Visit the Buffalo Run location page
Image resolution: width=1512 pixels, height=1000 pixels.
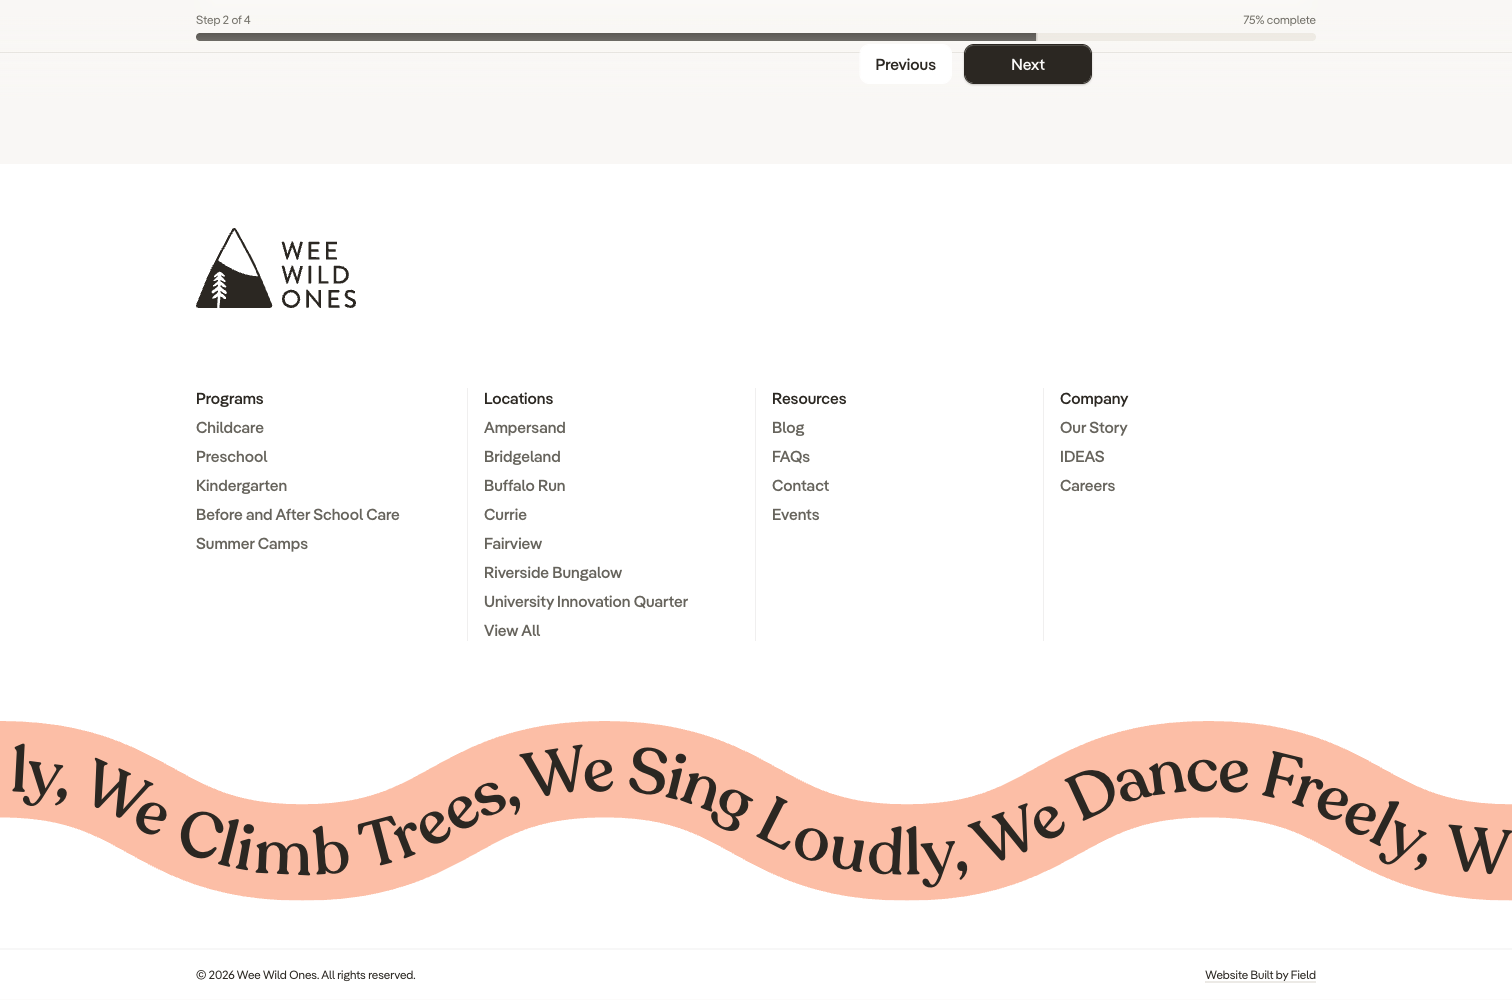point(525,485)
